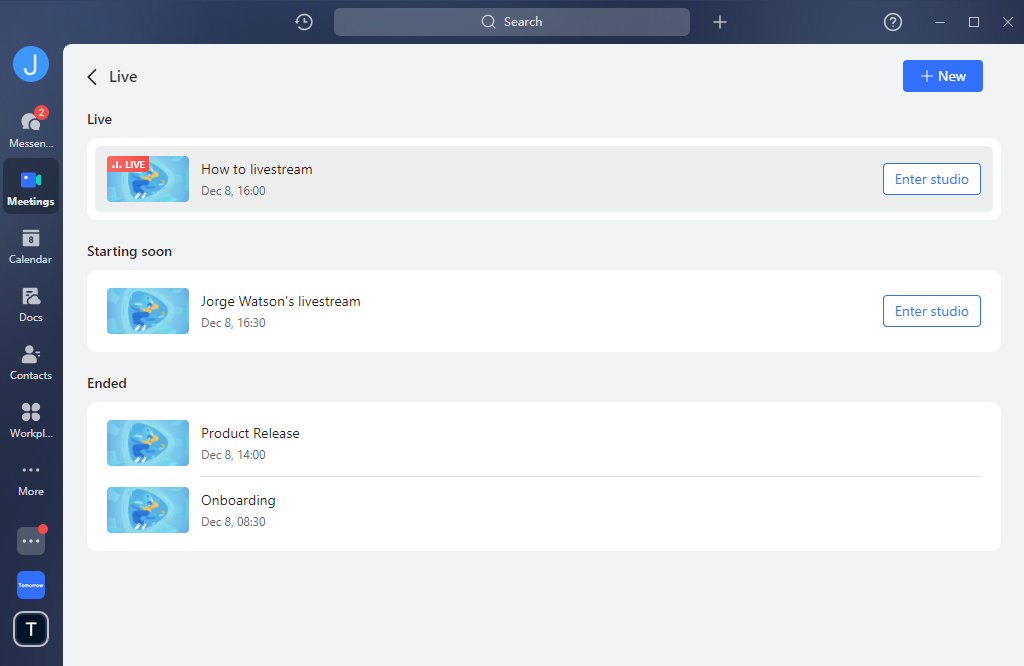
Task: Open the Help question mark icon
Action: click(x=892, y=21)
